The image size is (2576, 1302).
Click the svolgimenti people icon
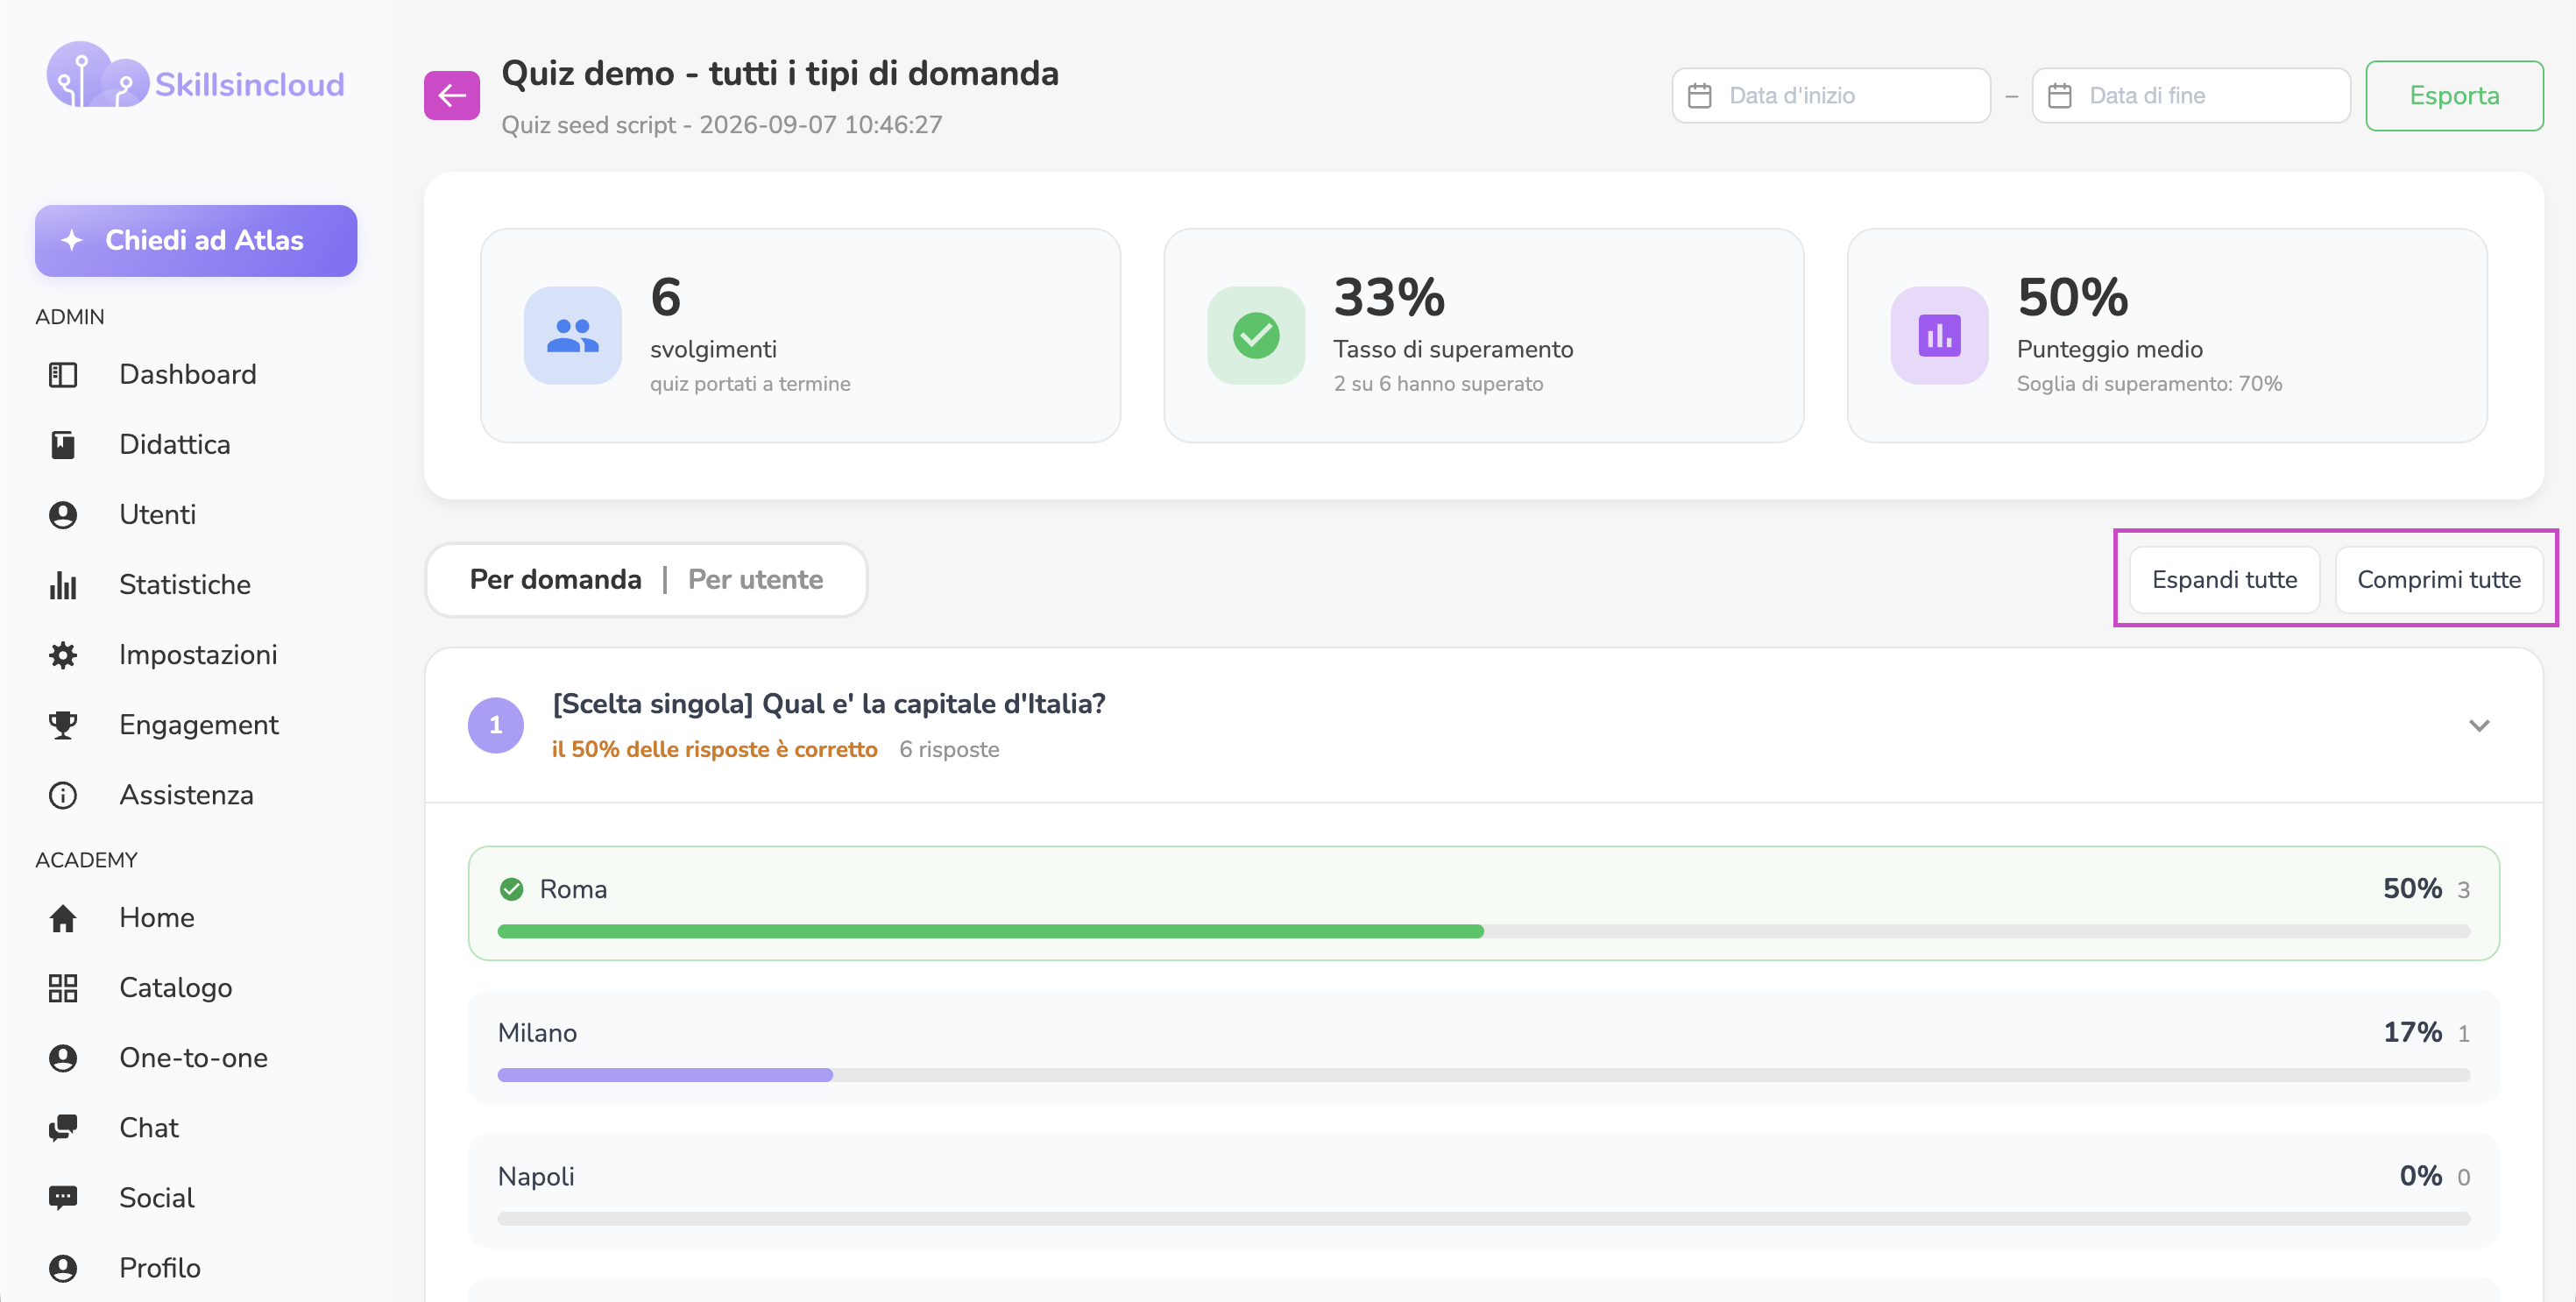click(573, 335)
